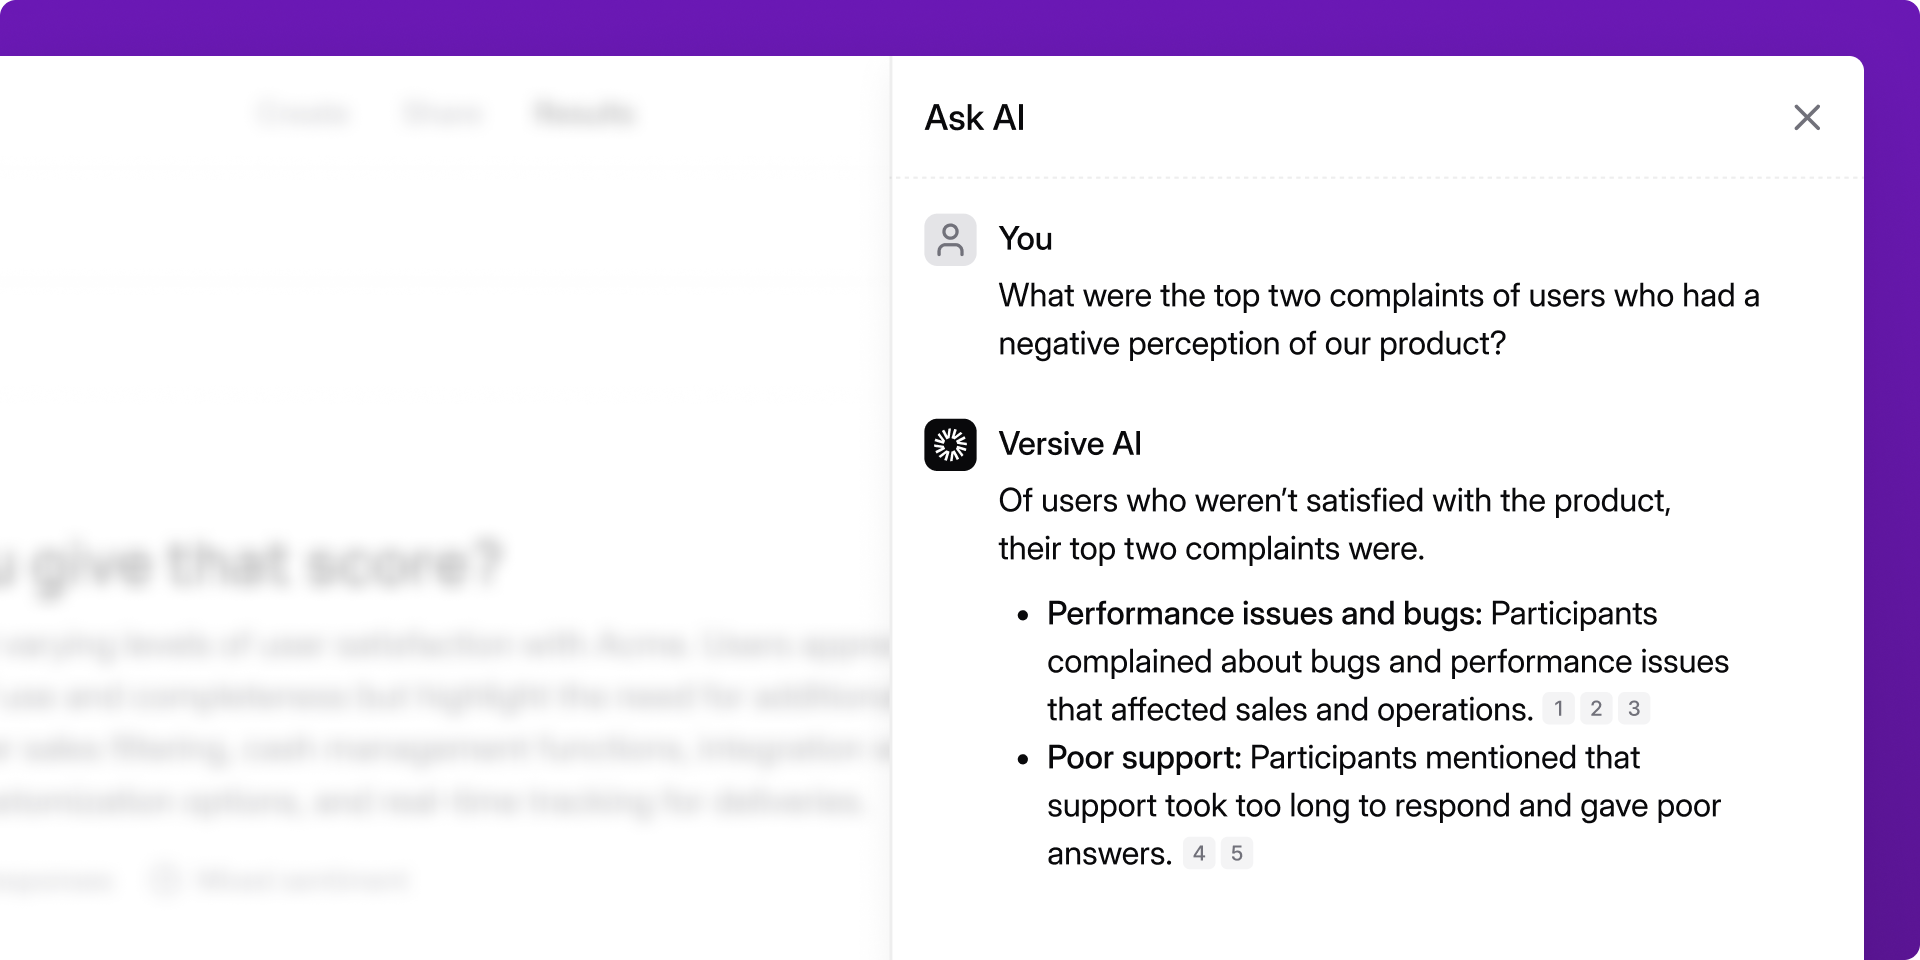Screen dimensions: 1920x960
Task: Click the 'Poor support' bullet heading
Action: 1143,758
